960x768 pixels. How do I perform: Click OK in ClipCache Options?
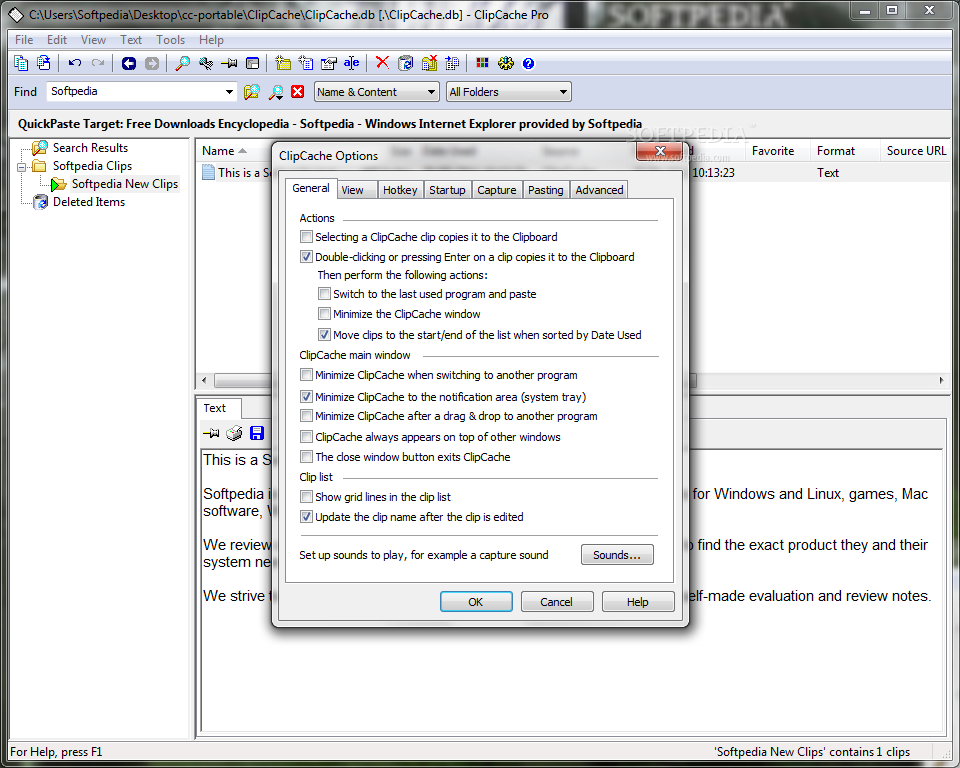(x=476, y=601)
